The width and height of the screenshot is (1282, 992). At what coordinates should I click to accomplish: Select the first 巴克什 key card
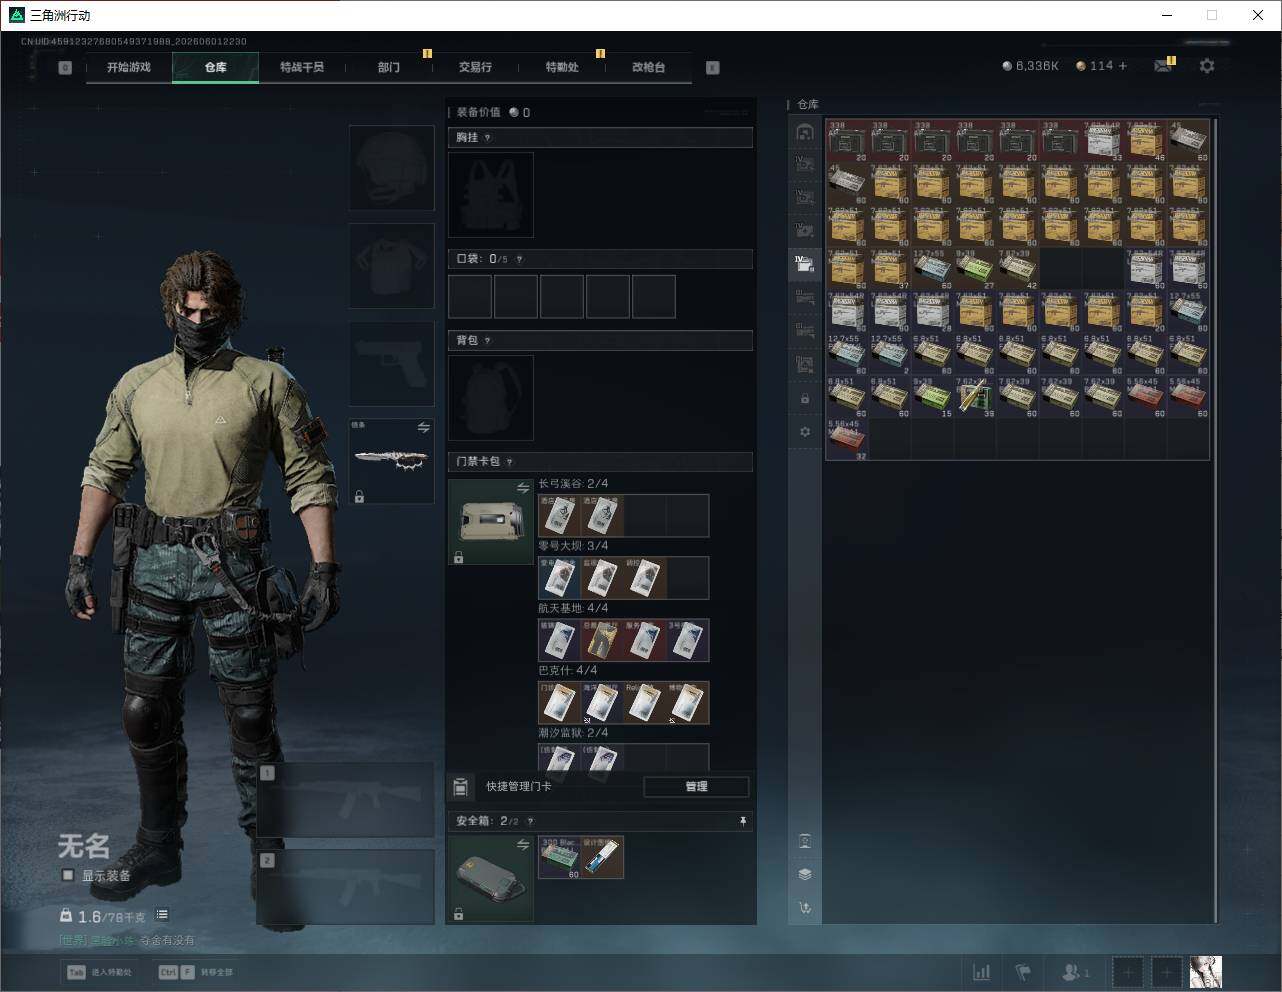pos(559,703)
